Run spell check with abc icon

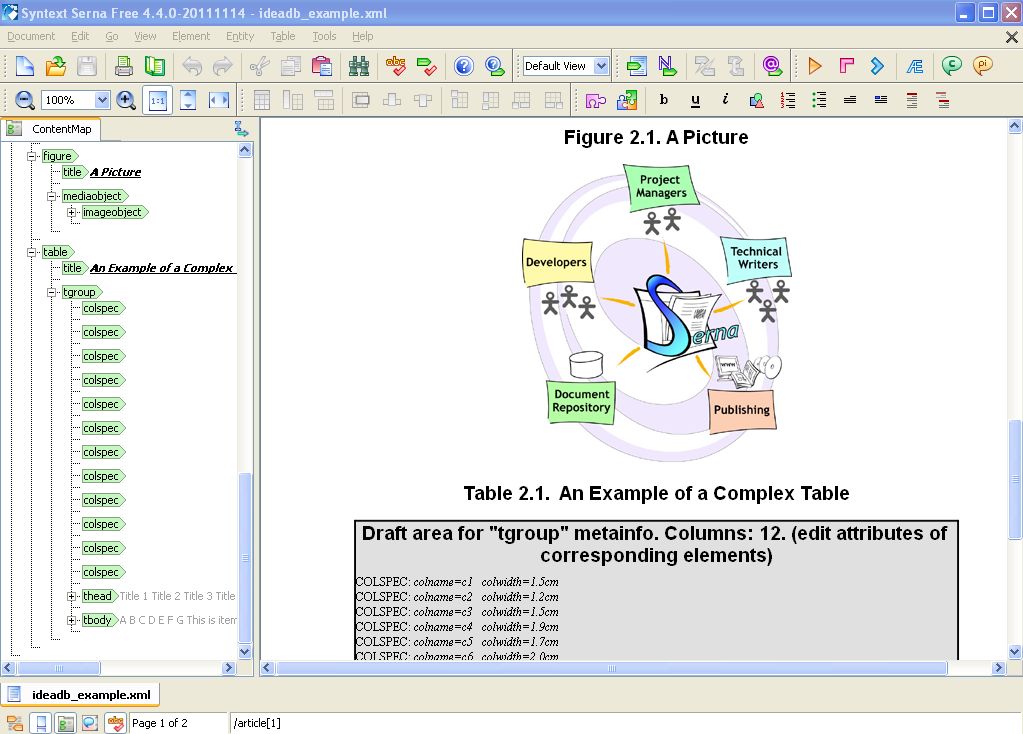pyautogui.click(x=395, y=66)
